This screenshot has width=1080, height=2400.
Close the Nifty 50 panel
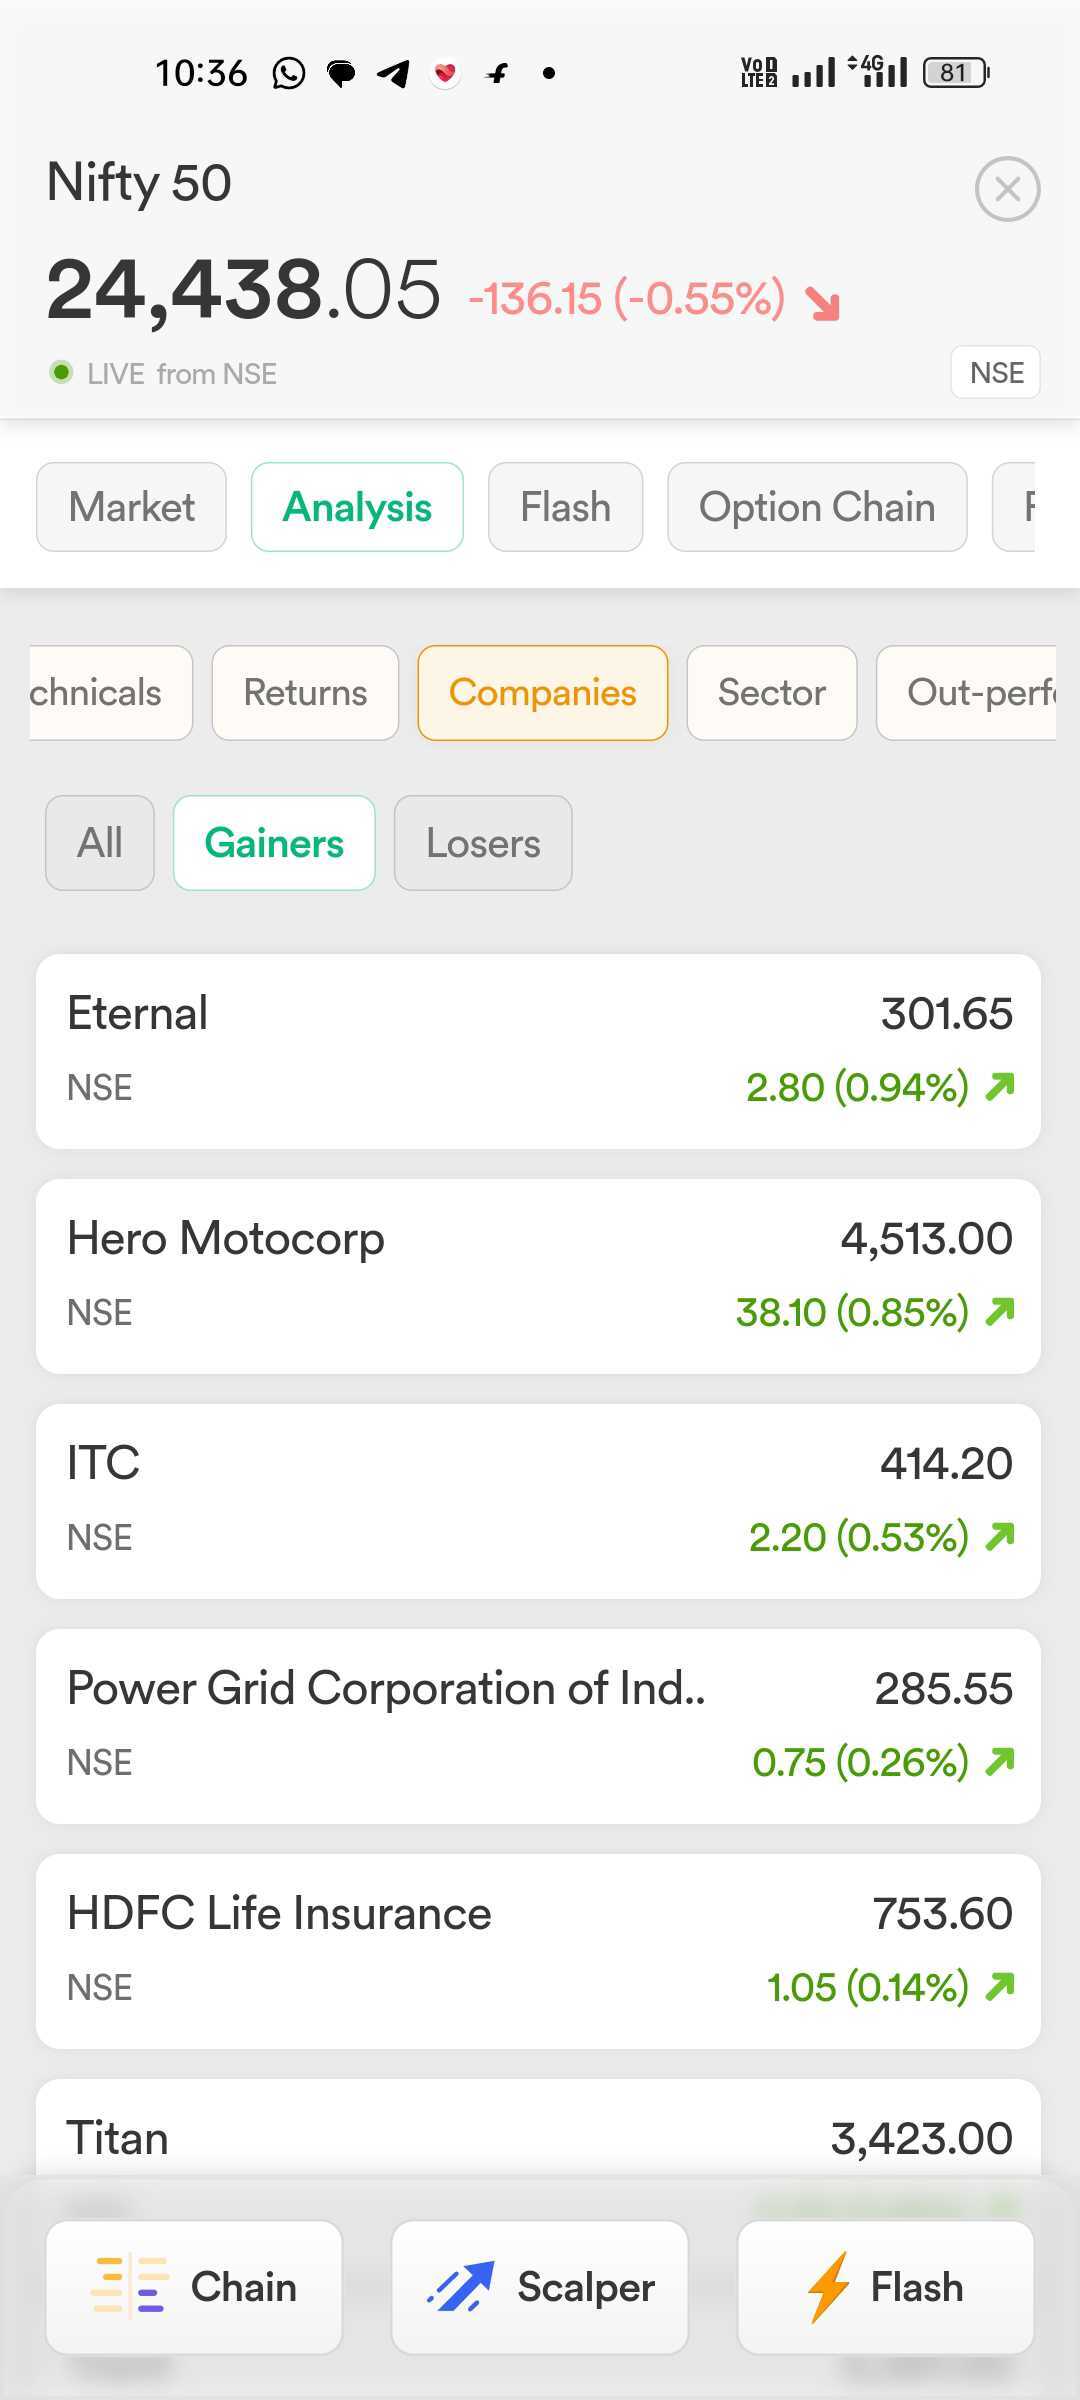pyautogui.click(x=1007, y=189)
